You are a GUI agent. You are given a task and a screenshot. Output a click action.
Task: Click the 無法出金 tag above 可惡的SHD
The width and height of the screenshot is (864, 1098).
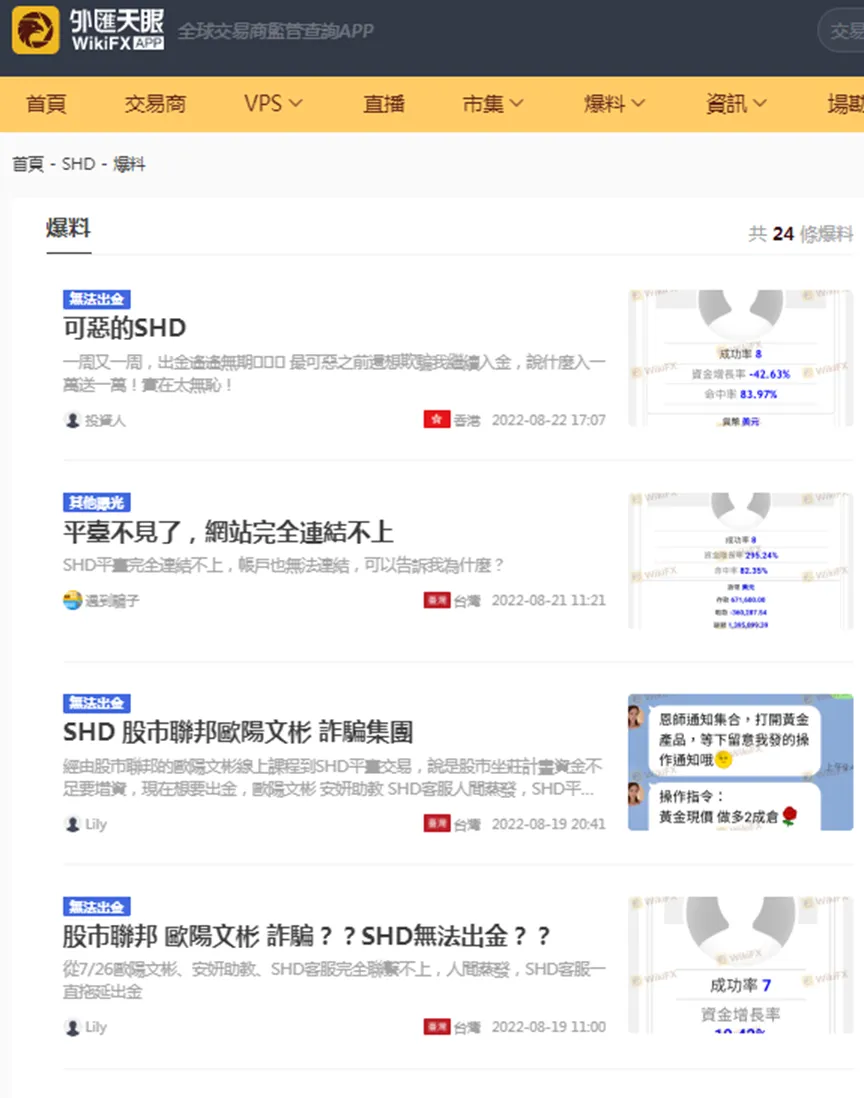click(97, 299)
